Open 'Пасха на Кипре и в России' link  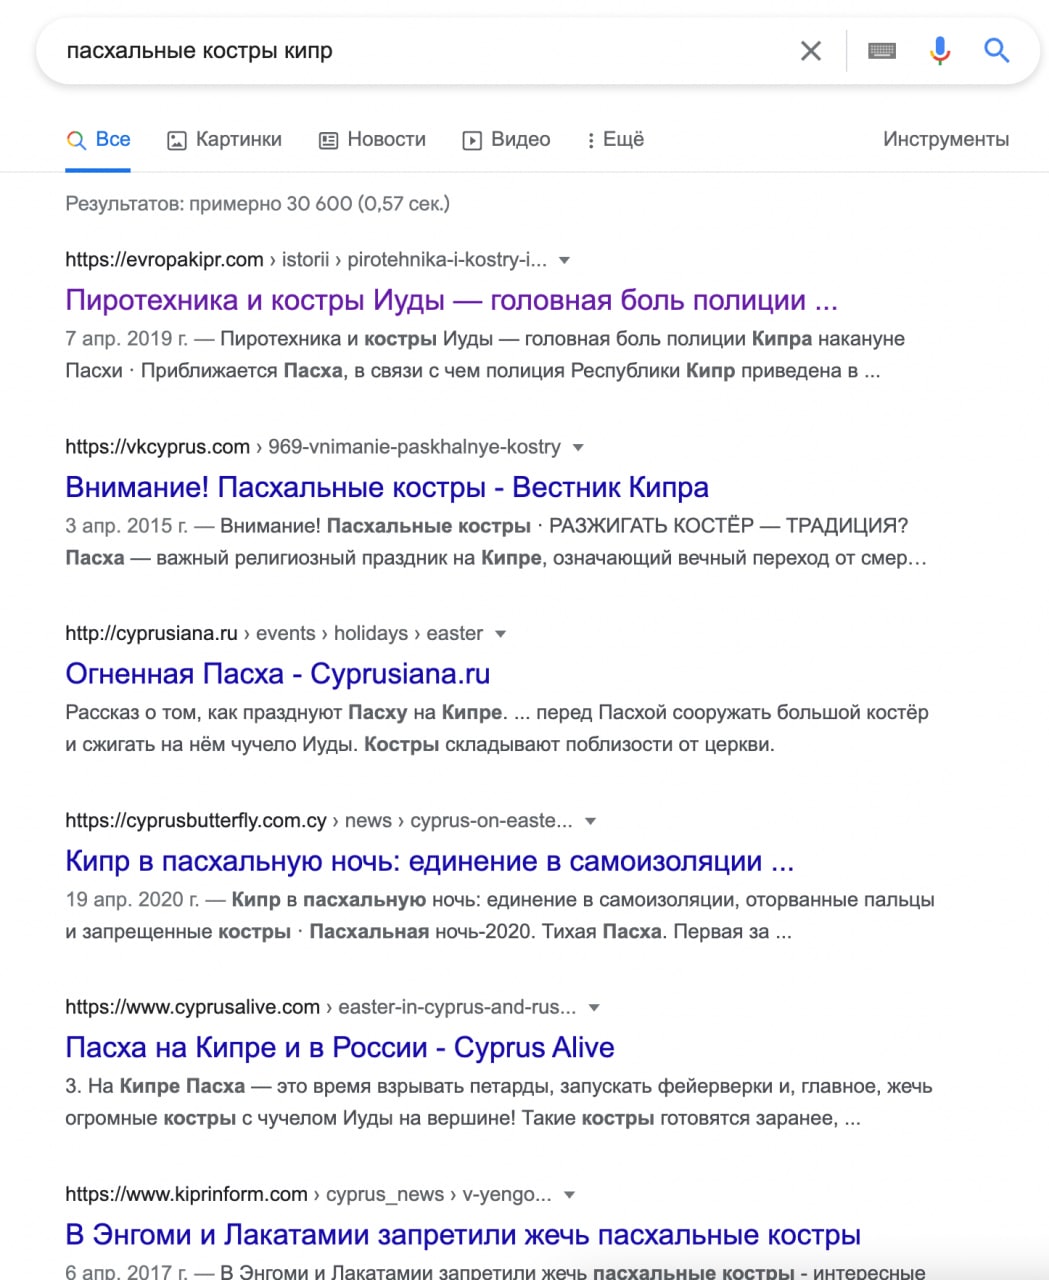click(x=339, y=1047)
